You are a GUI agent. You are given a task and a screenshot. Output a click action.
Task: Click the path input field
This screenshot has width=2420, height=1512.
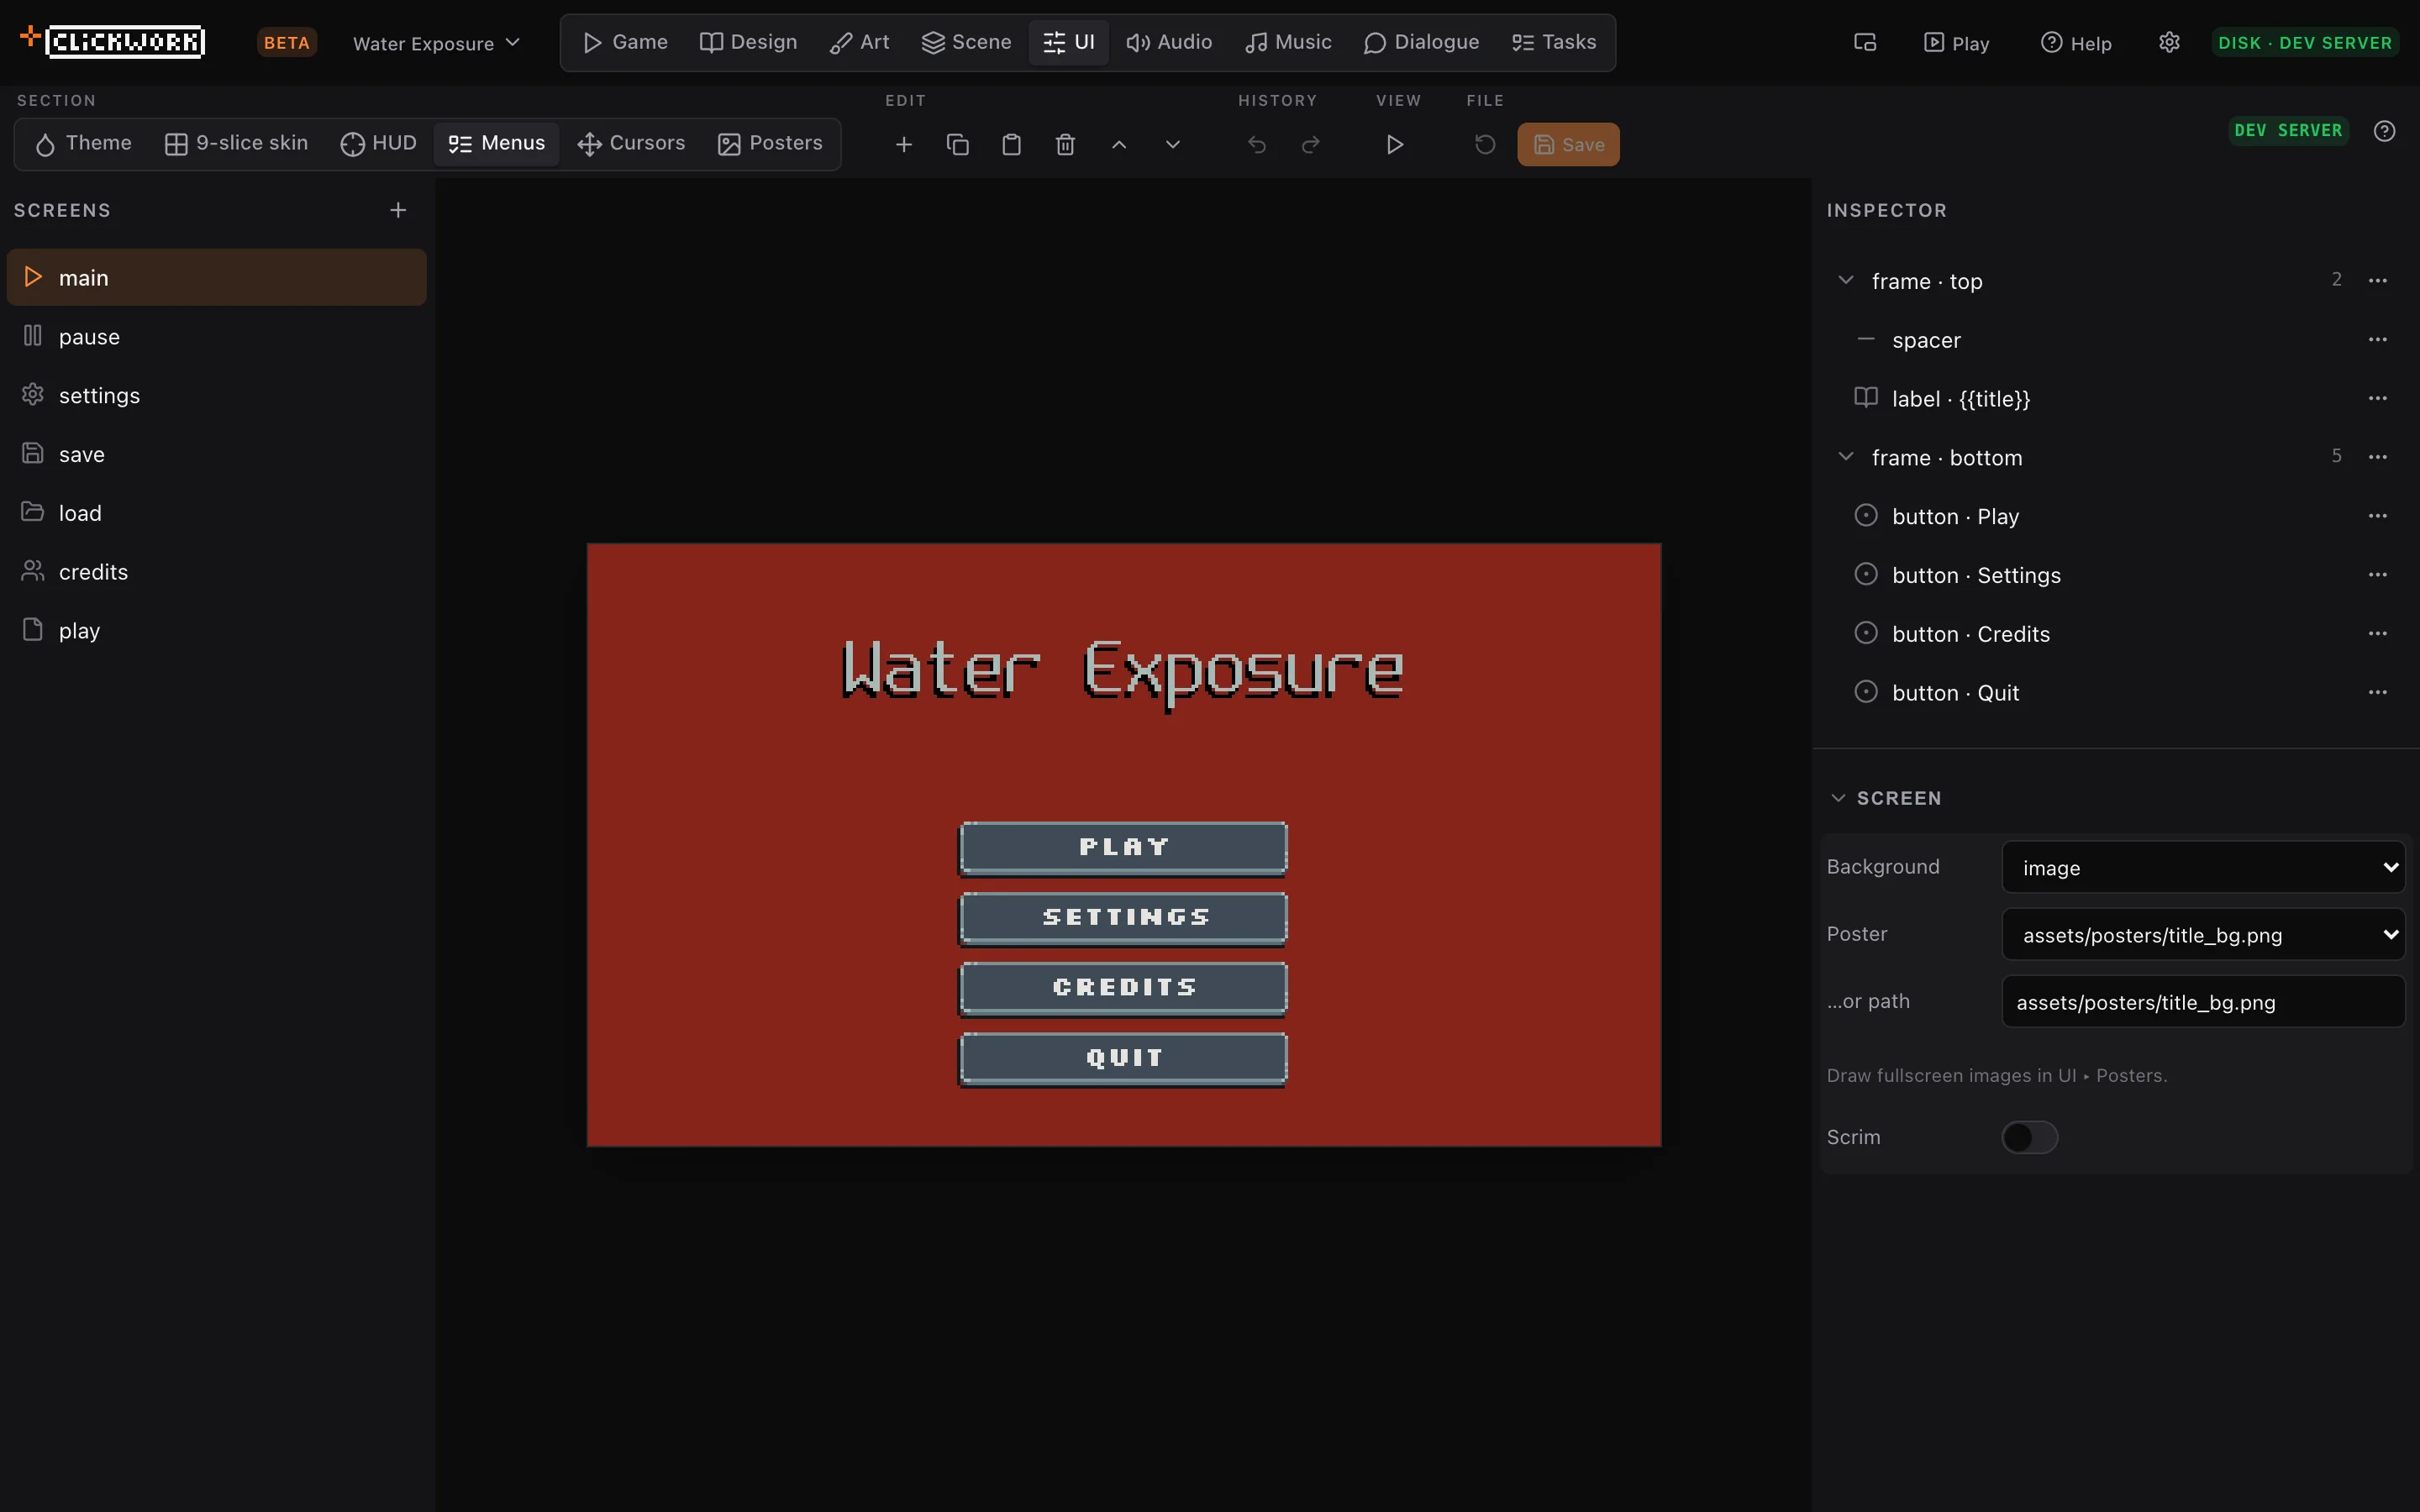2203,1002
